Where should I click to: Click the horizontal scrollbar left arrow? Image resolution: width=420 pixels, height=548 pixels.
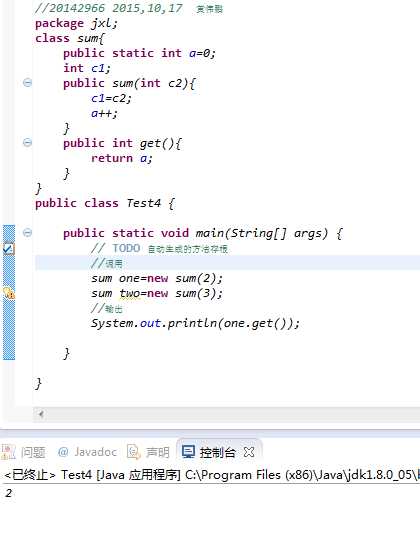[41, 414]
